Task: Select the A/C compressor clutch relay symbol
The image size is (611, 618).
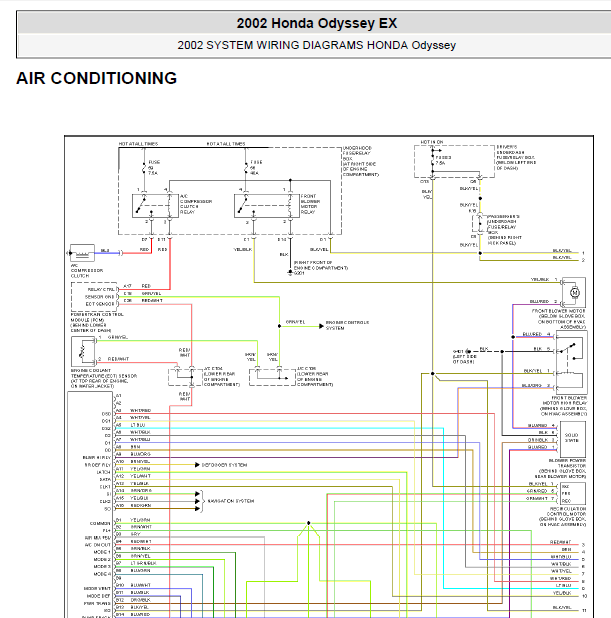Action: coord(155,206)
